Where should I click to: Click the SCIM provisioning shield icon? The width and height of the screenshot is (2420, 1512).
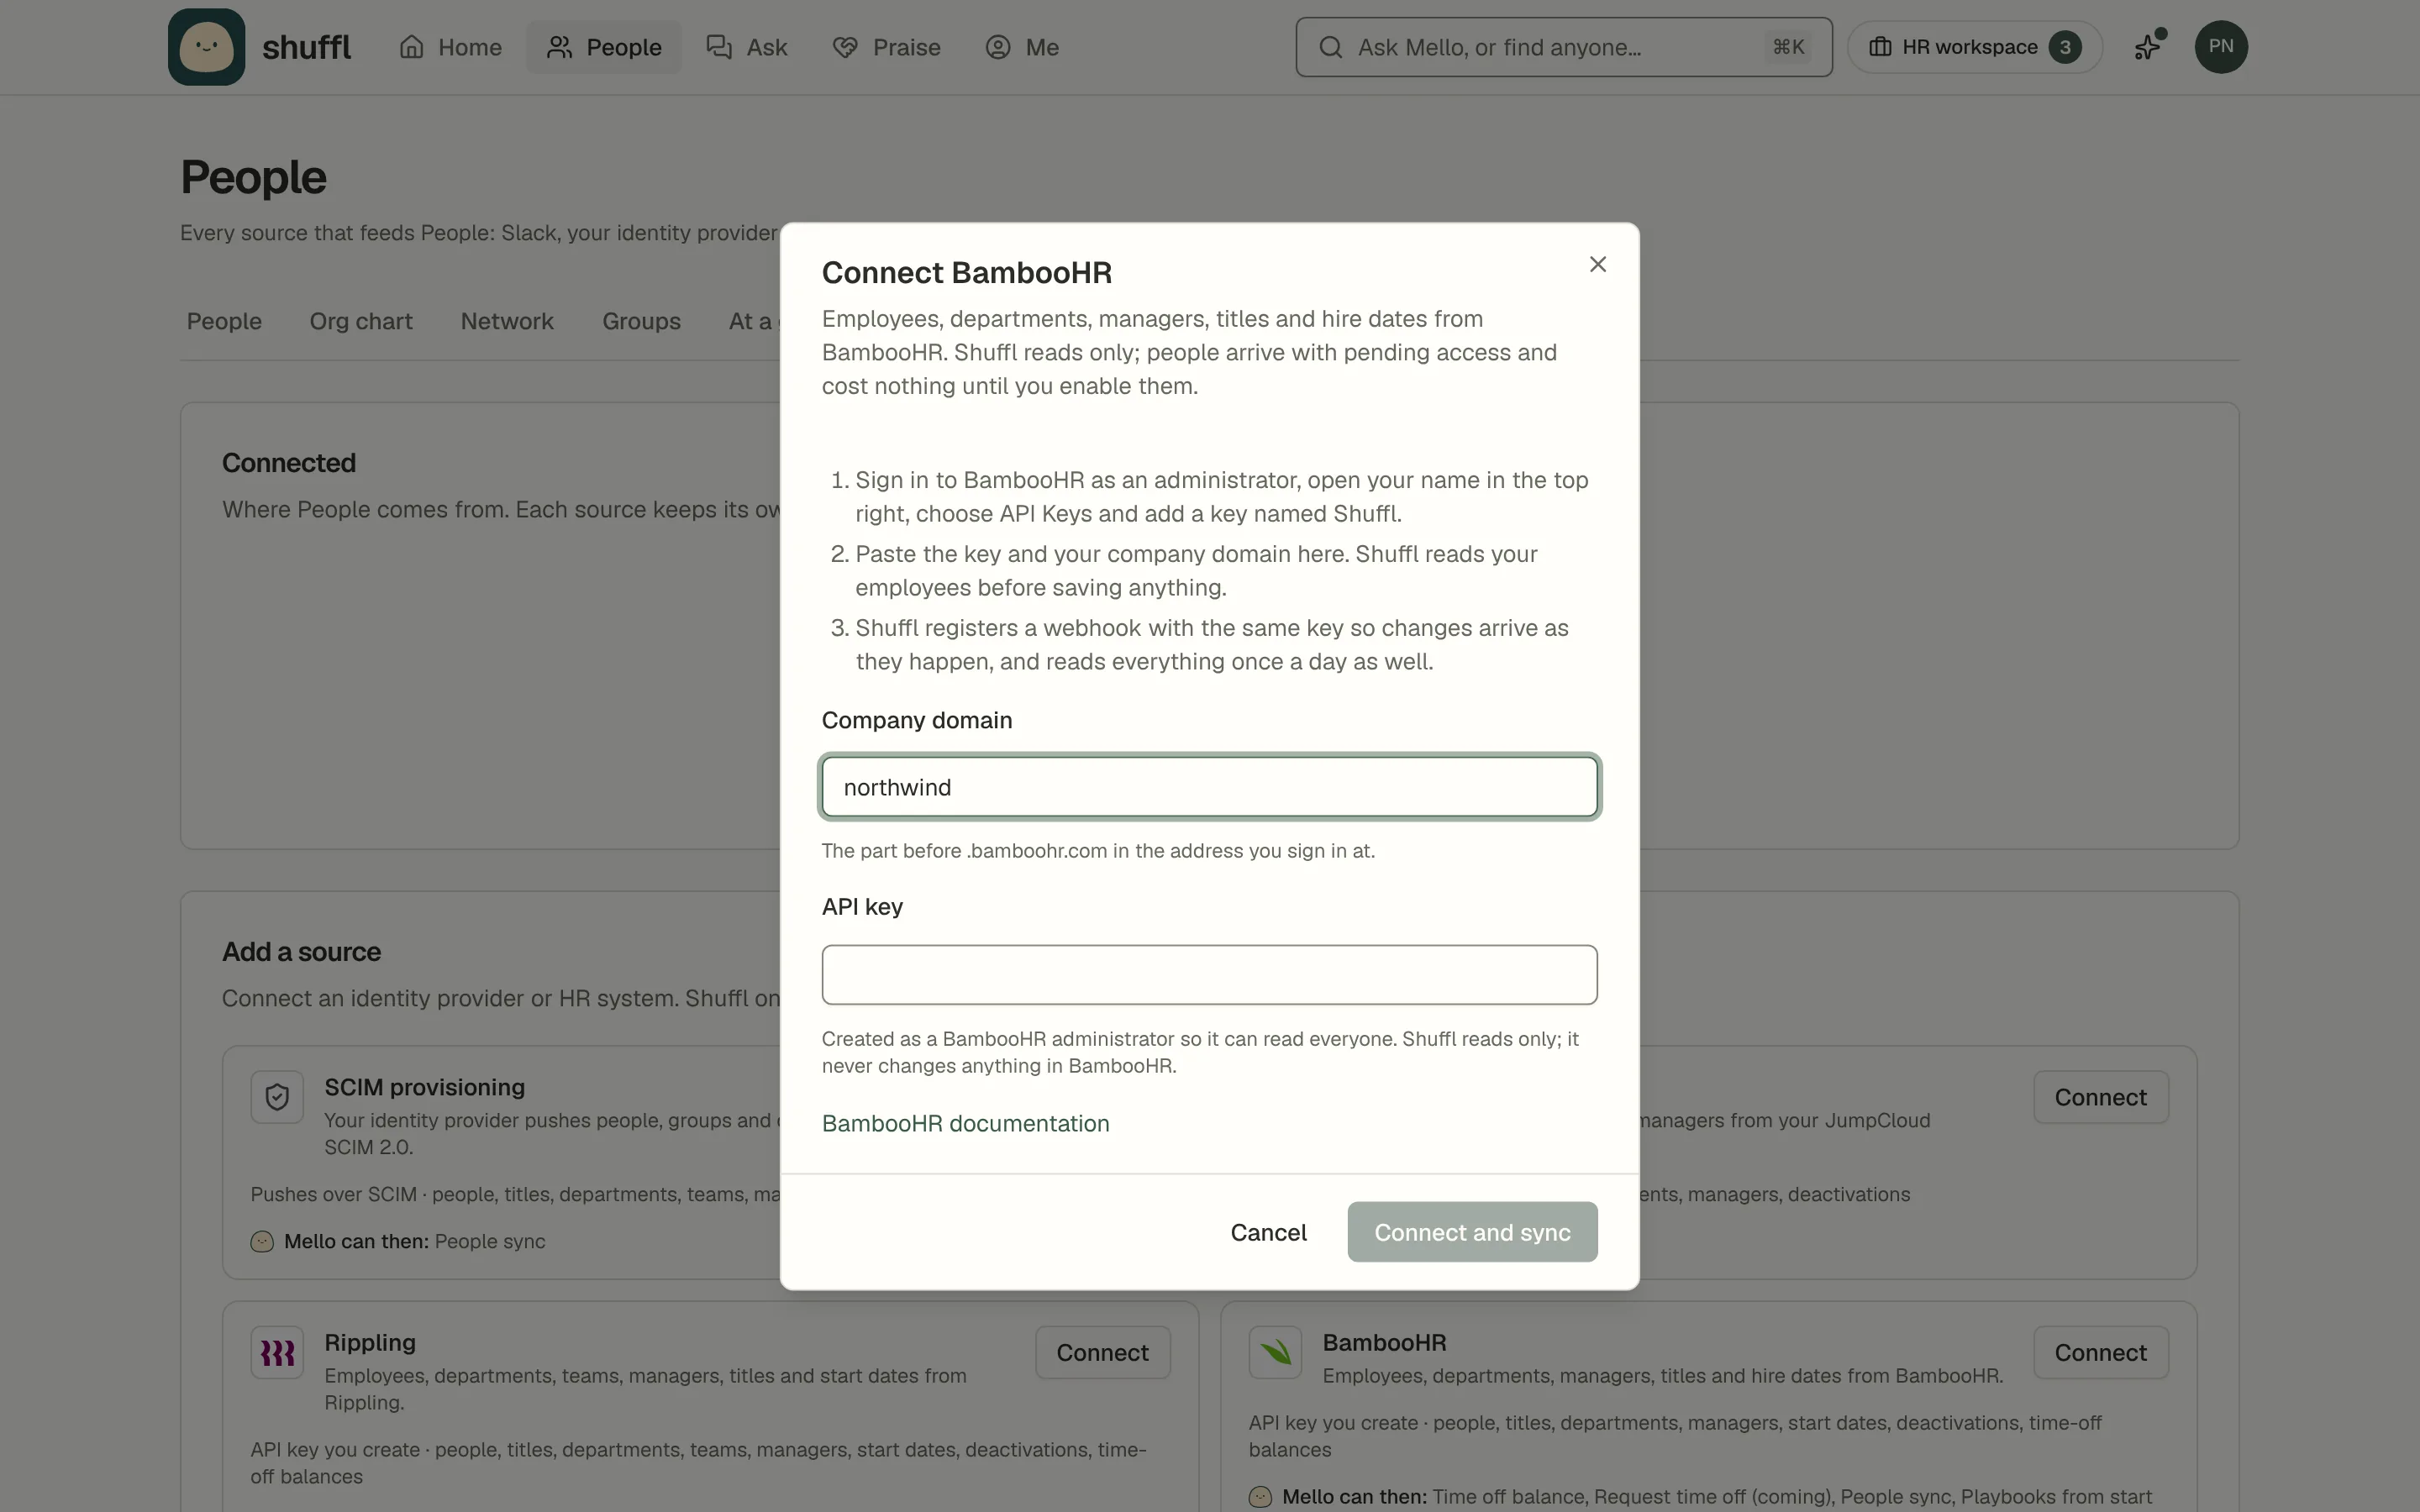(277, 1097)
